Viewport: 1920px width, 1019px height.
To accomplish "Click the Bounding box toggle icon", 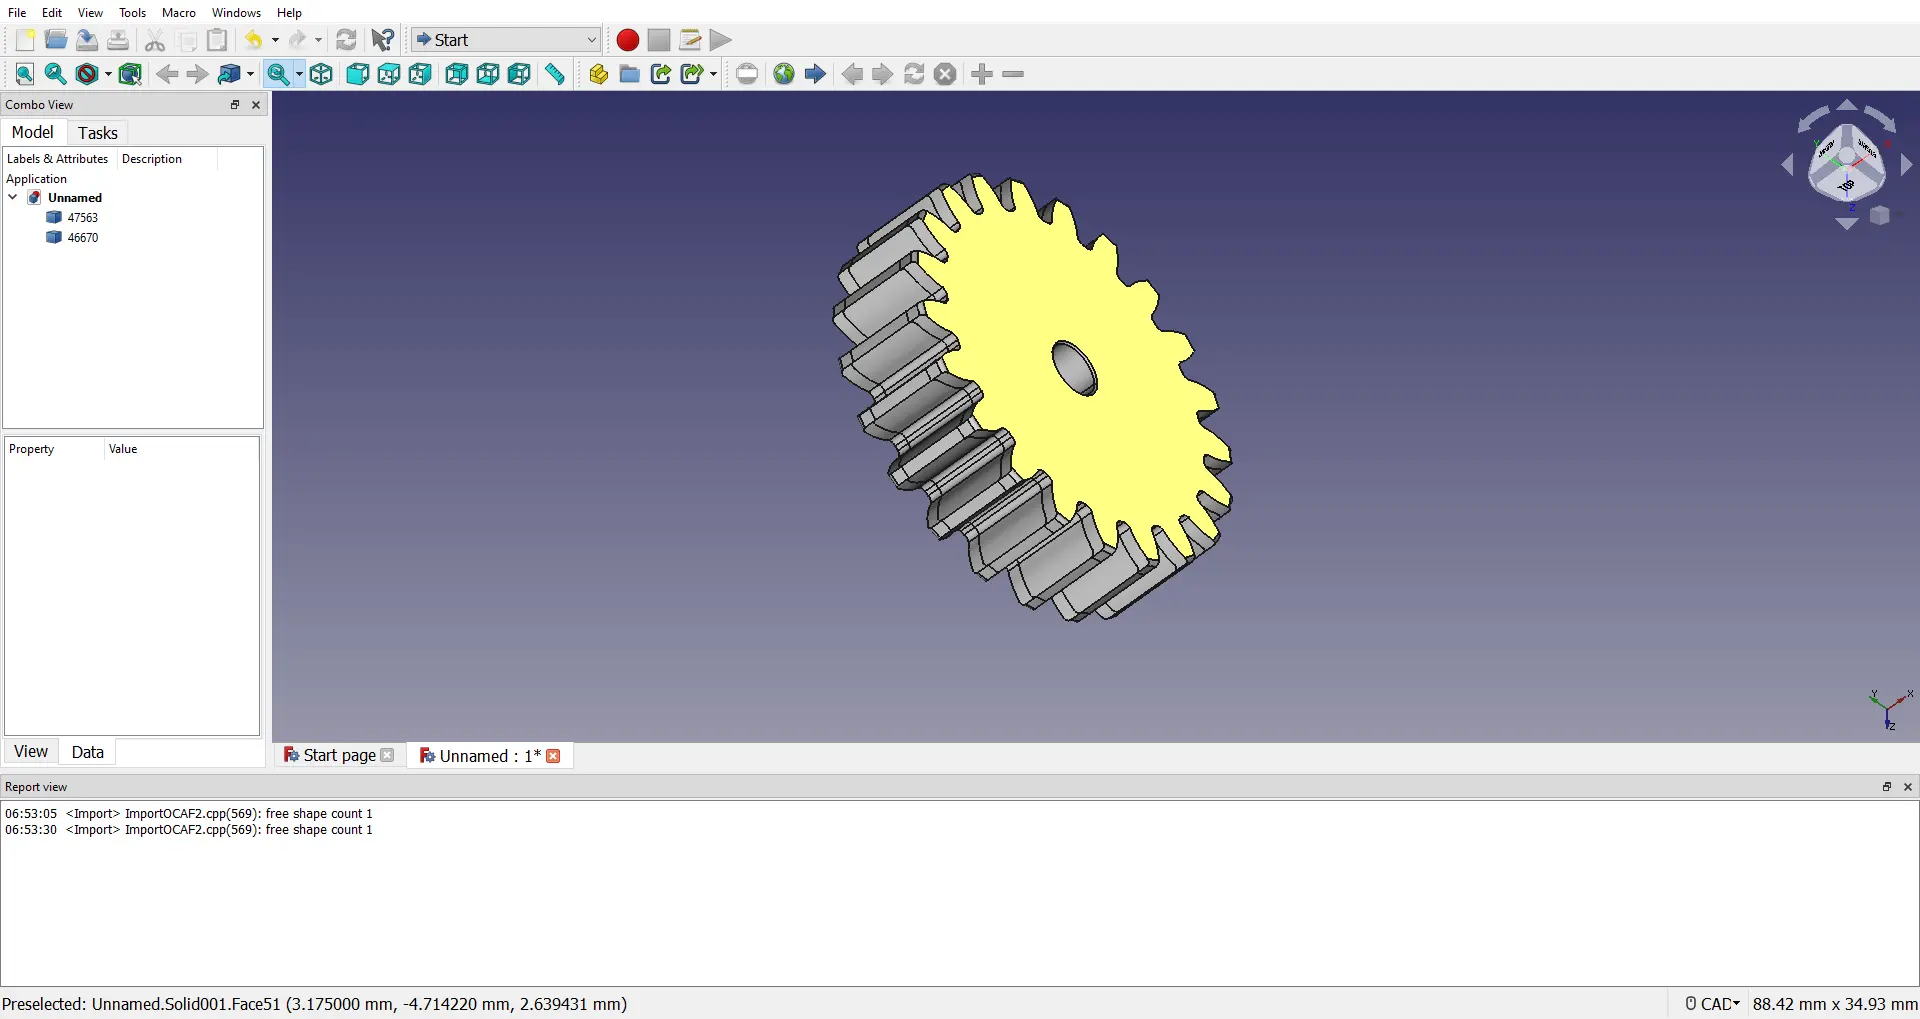I will (x=130, y=74).
